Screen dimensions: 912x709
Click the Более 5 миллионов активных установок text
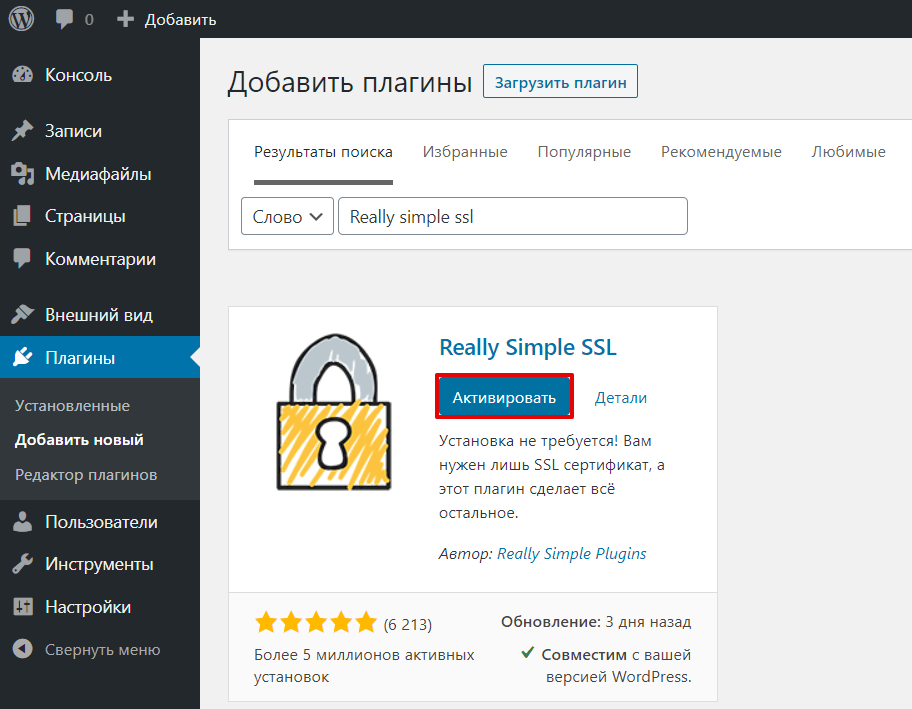point(364,665)
